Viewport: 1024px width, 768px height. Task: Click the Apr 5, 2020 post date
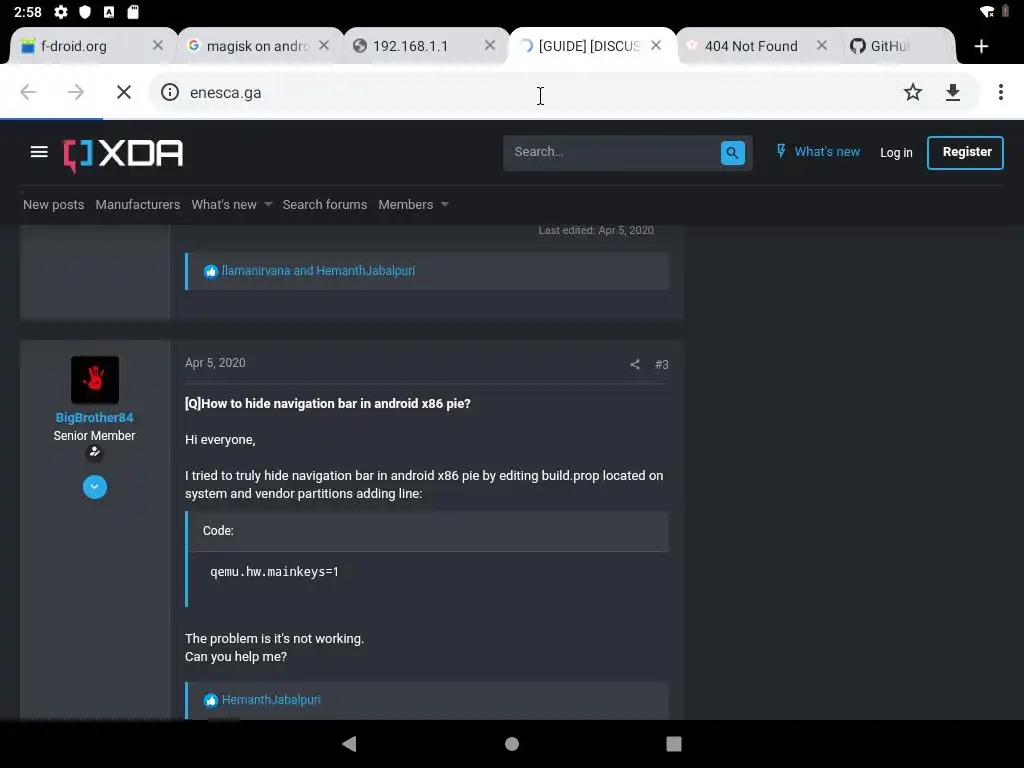click(215, 362)
